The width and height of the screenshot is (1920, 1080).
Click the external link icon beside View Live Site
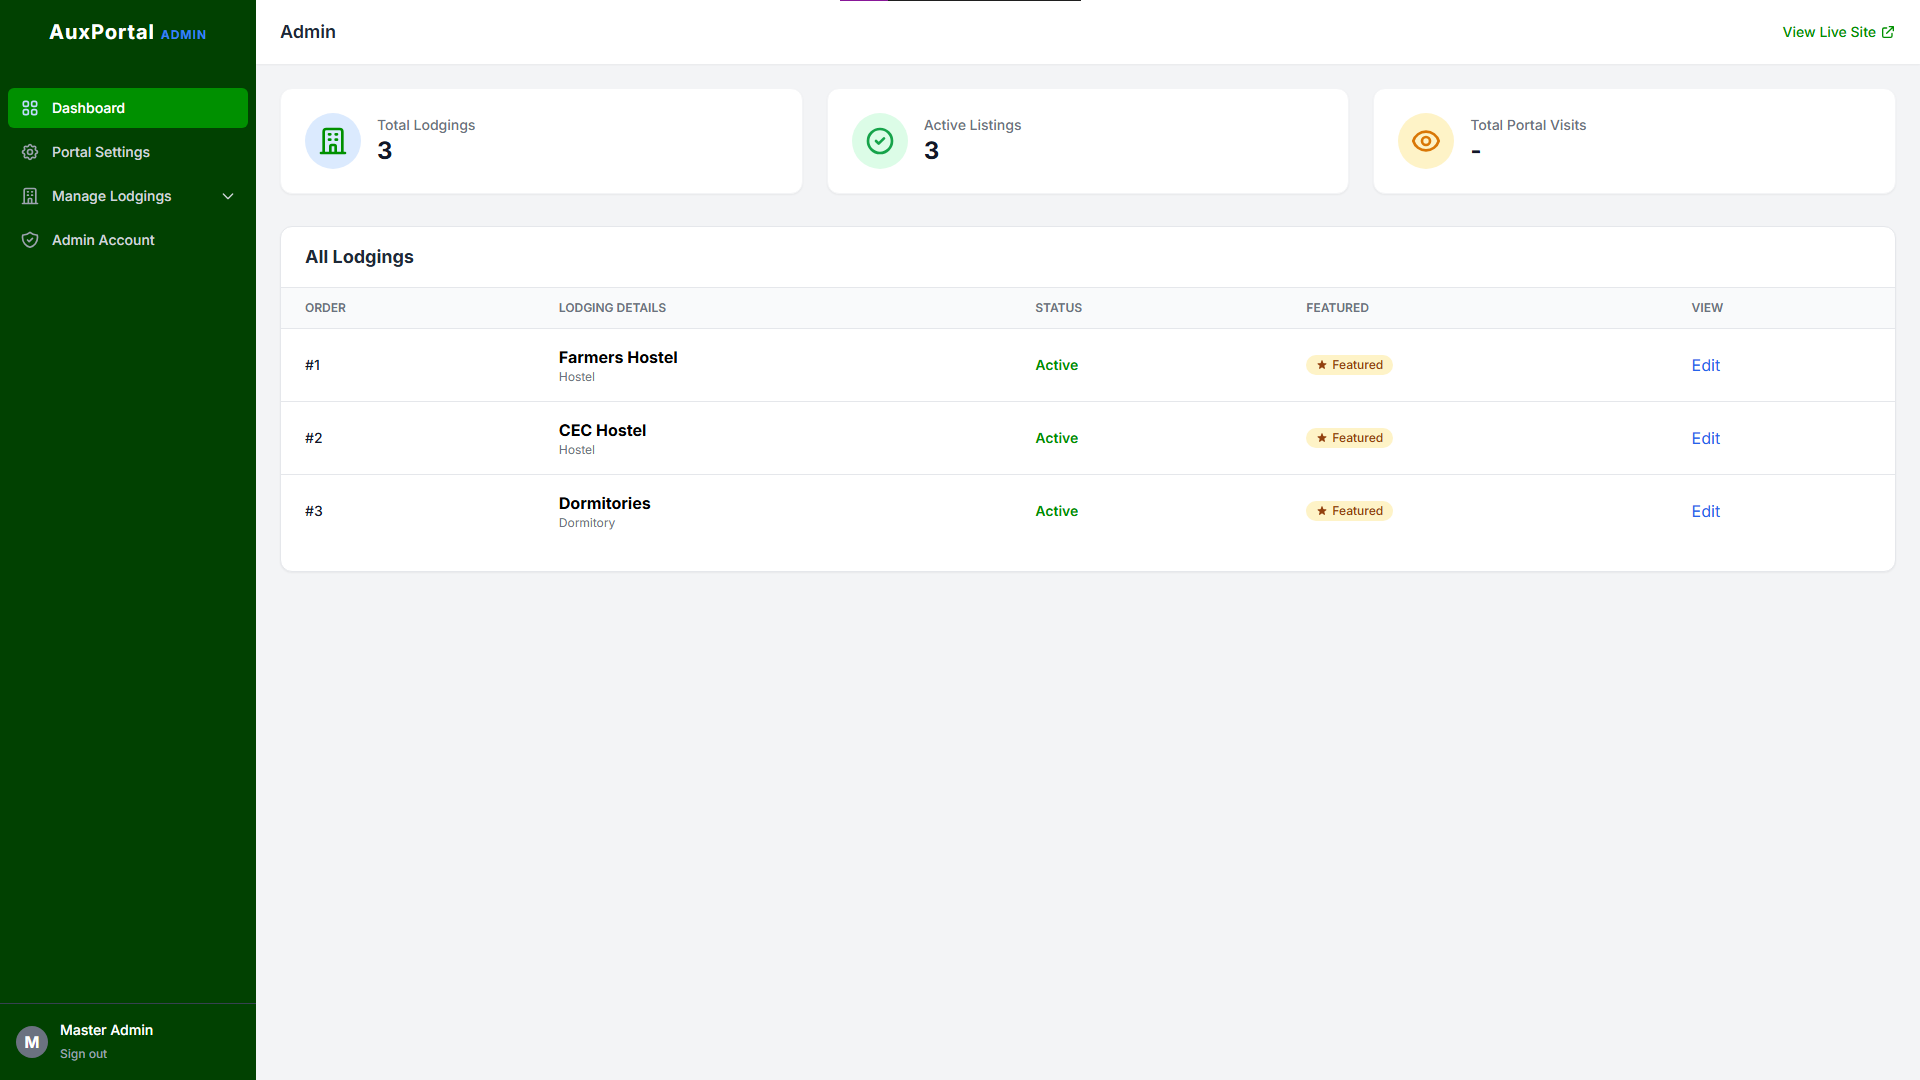(1888, 32)
